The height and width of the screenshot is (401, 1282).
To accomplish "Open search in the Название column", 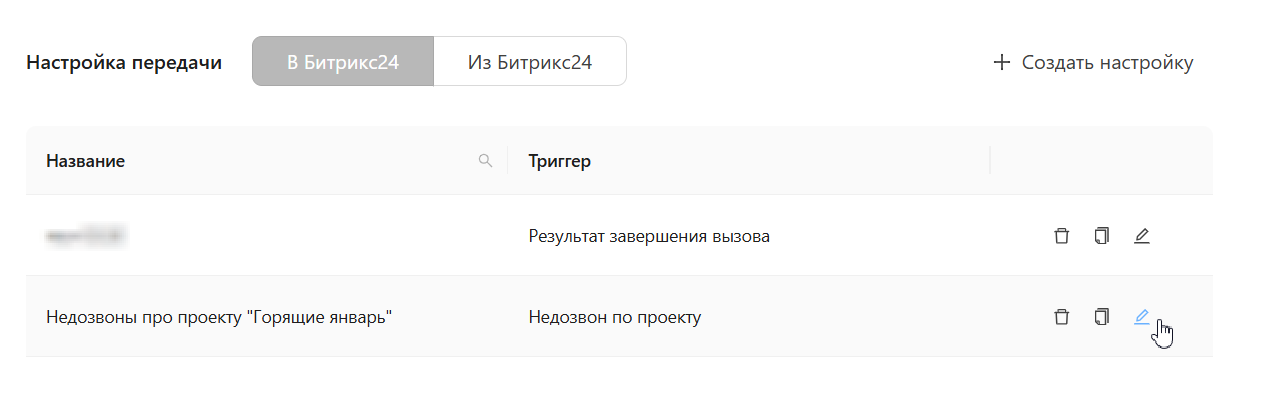I will (486, 160).
